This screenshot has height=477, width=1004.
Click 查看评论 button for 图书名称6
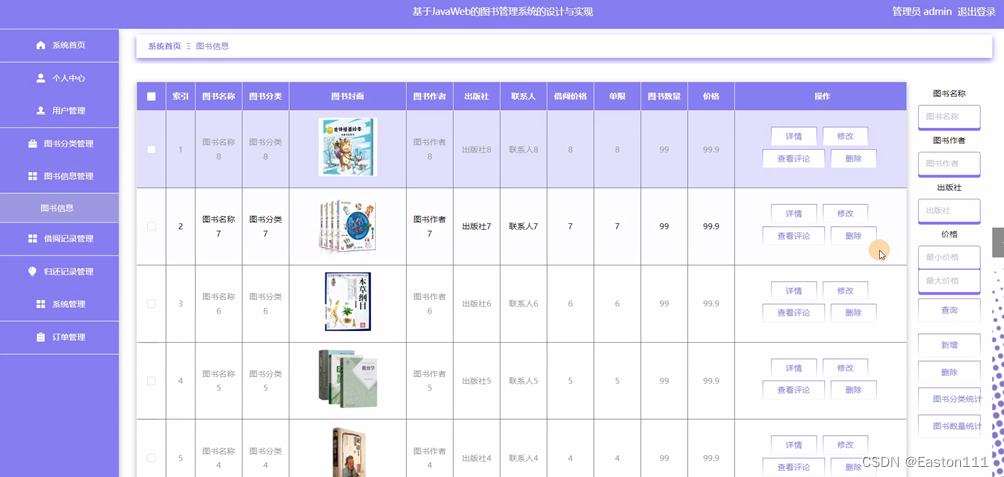pyautogui.click(x=793, y=313)
